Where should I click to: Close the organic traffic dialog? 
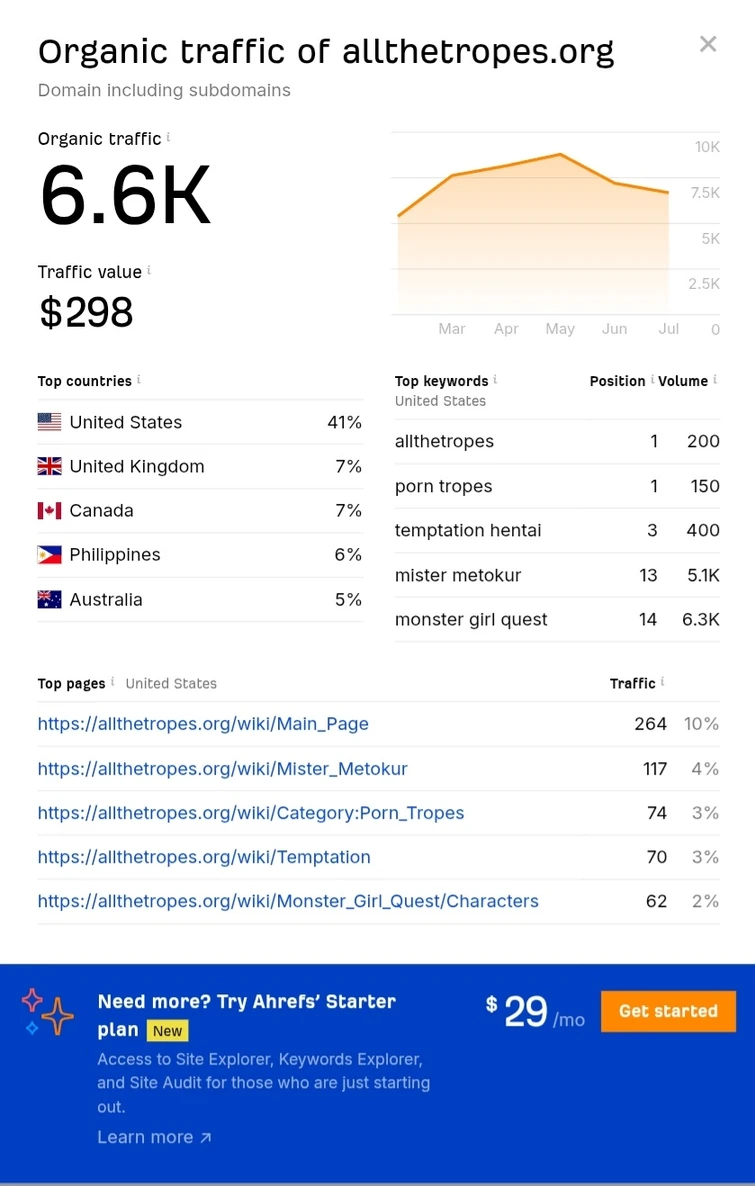tap(708, 44)
